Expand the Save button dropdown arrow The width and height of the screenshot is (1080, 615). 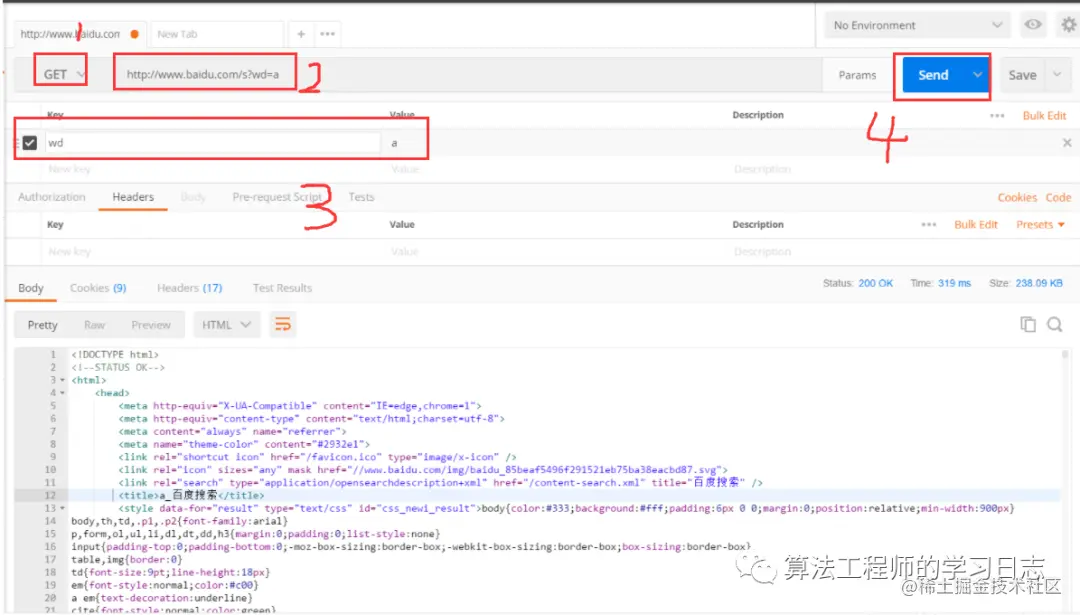(x=1057, y=74)
